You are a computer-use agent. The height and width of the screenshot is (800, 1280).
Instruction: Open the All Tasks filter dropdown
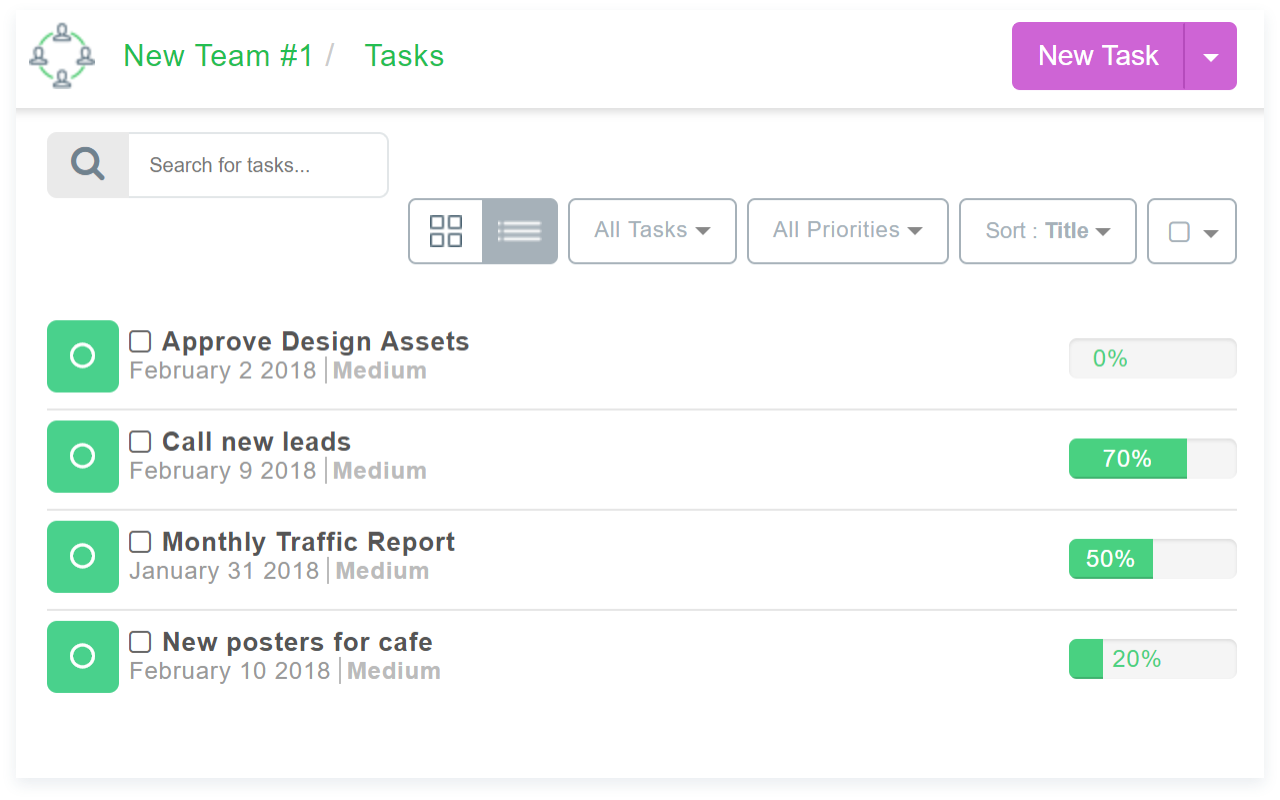pos(652,231)
